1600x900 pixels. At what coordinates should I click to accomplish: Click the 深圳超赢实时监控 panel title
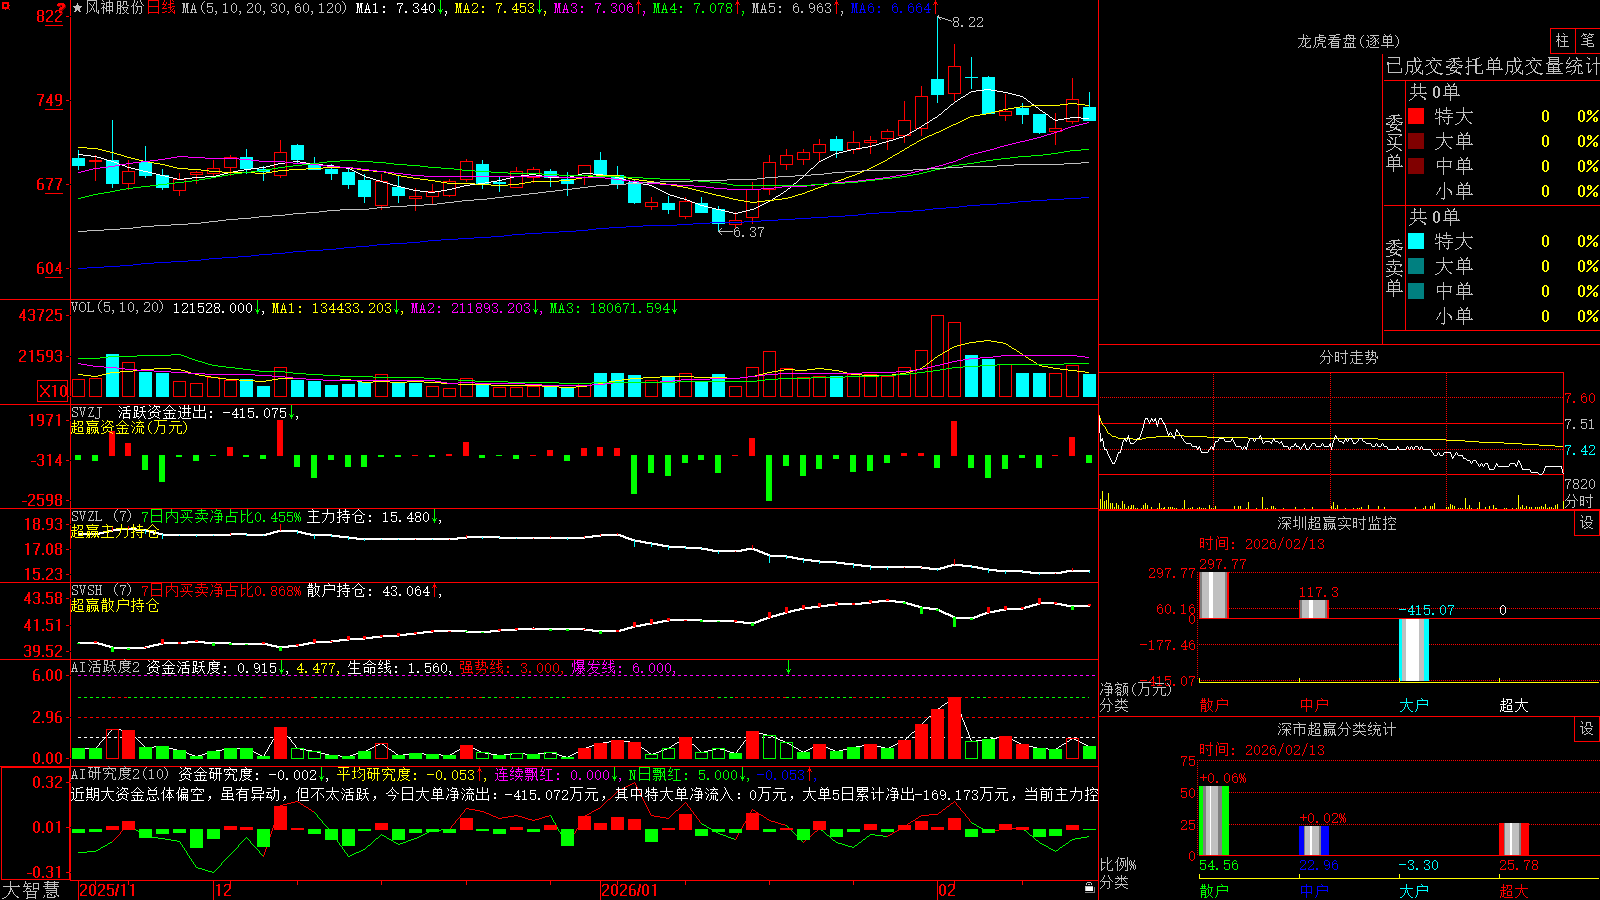tap(1337, 523)
